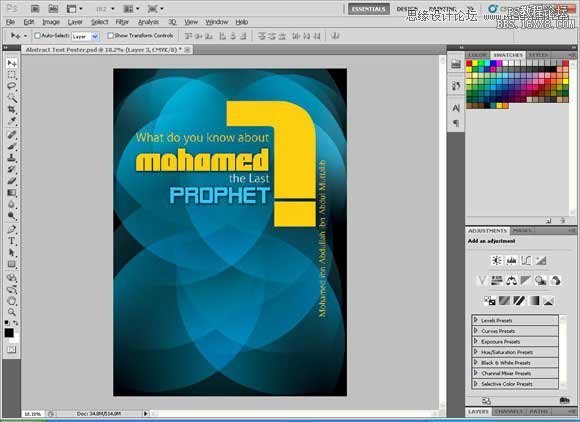Switch to the Swatches tab
The height and width of the screenshot is (422, 580).
(x=508, y=55)
